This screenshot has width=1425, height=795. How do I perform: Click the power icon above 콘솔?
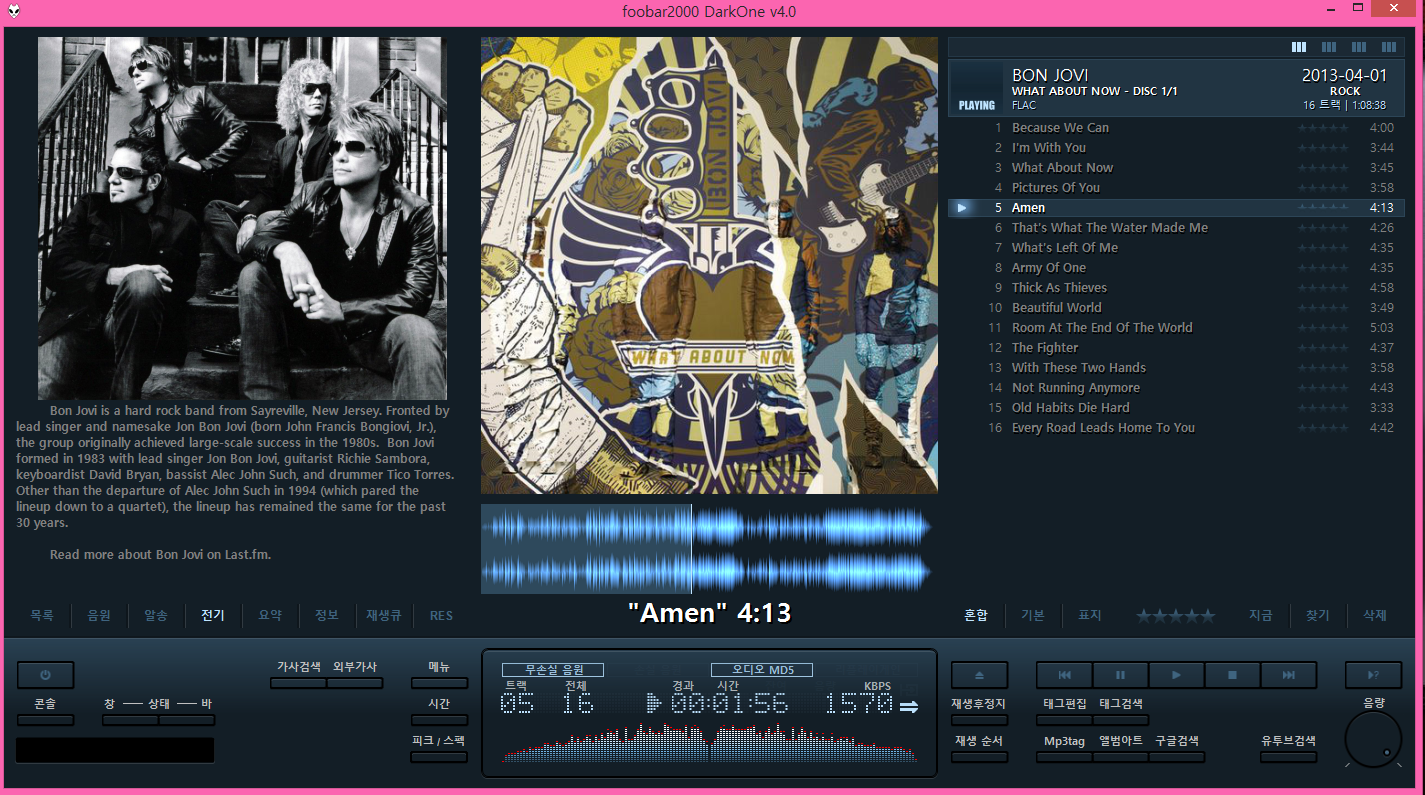pos(45,675)
